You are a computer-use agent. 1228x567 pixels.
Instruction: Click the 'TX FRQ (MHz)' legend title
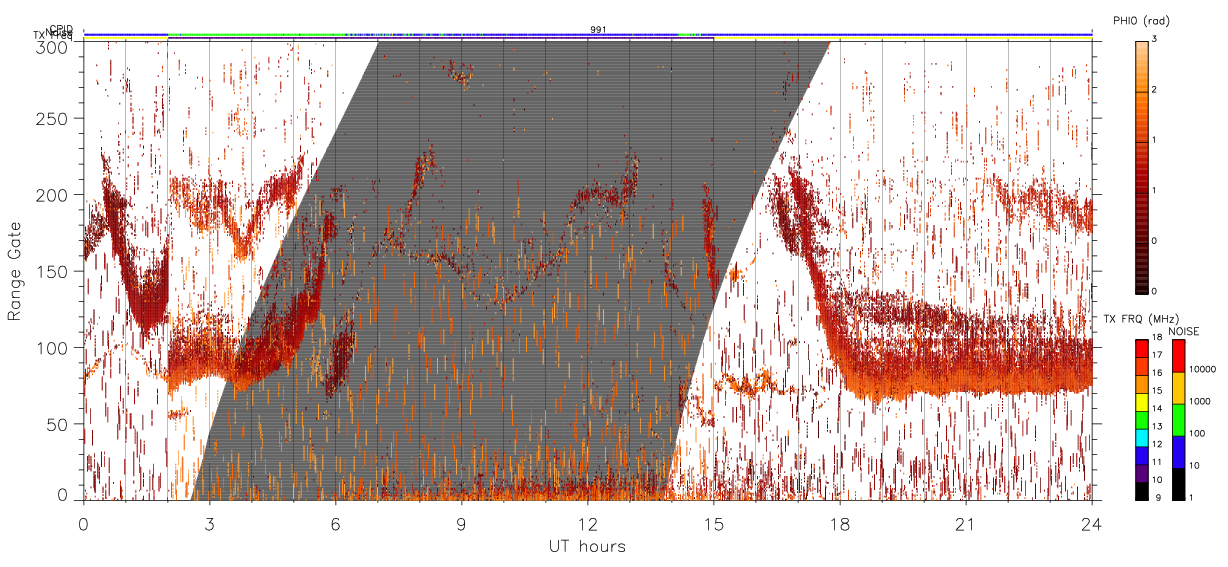[x=1141, y=318]
